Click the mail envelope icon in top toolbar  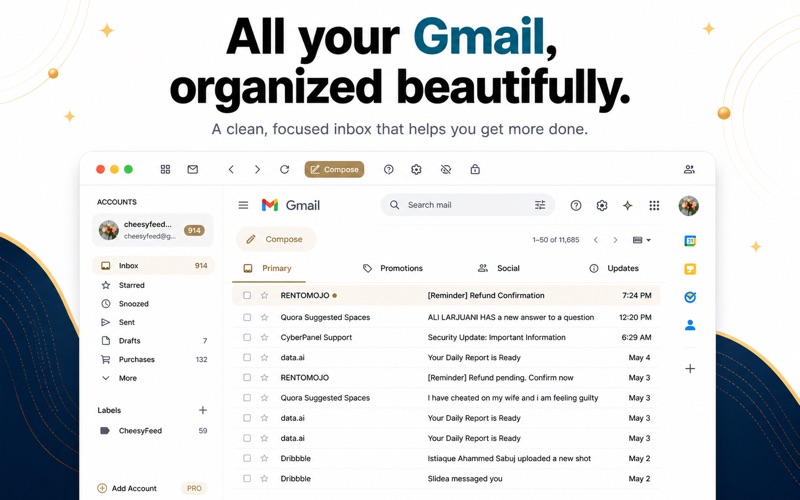pyautogui.click(x=192, y=169)
